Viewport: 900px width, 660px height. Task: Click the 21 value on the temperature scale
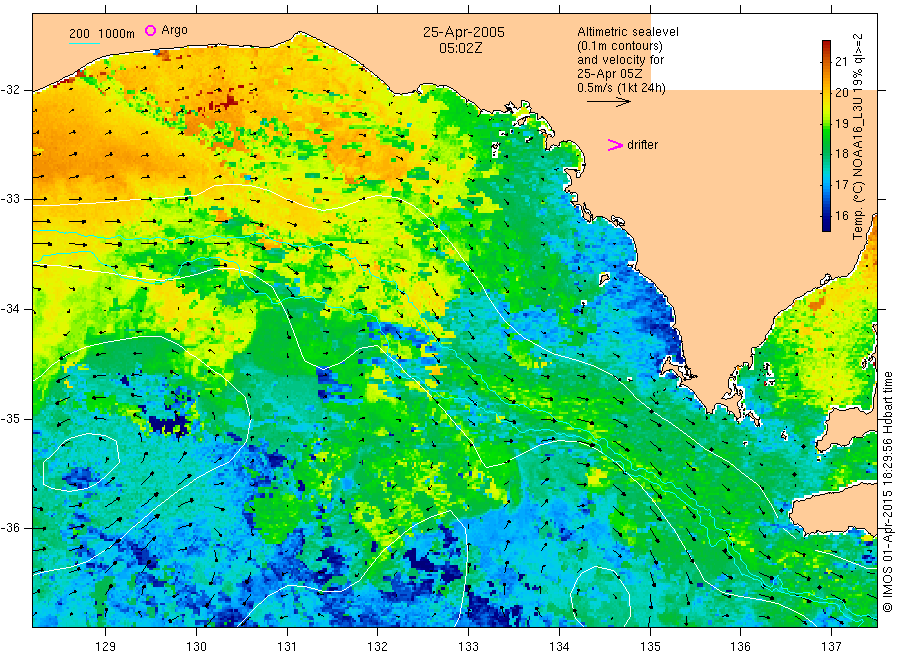pos(841,62)
